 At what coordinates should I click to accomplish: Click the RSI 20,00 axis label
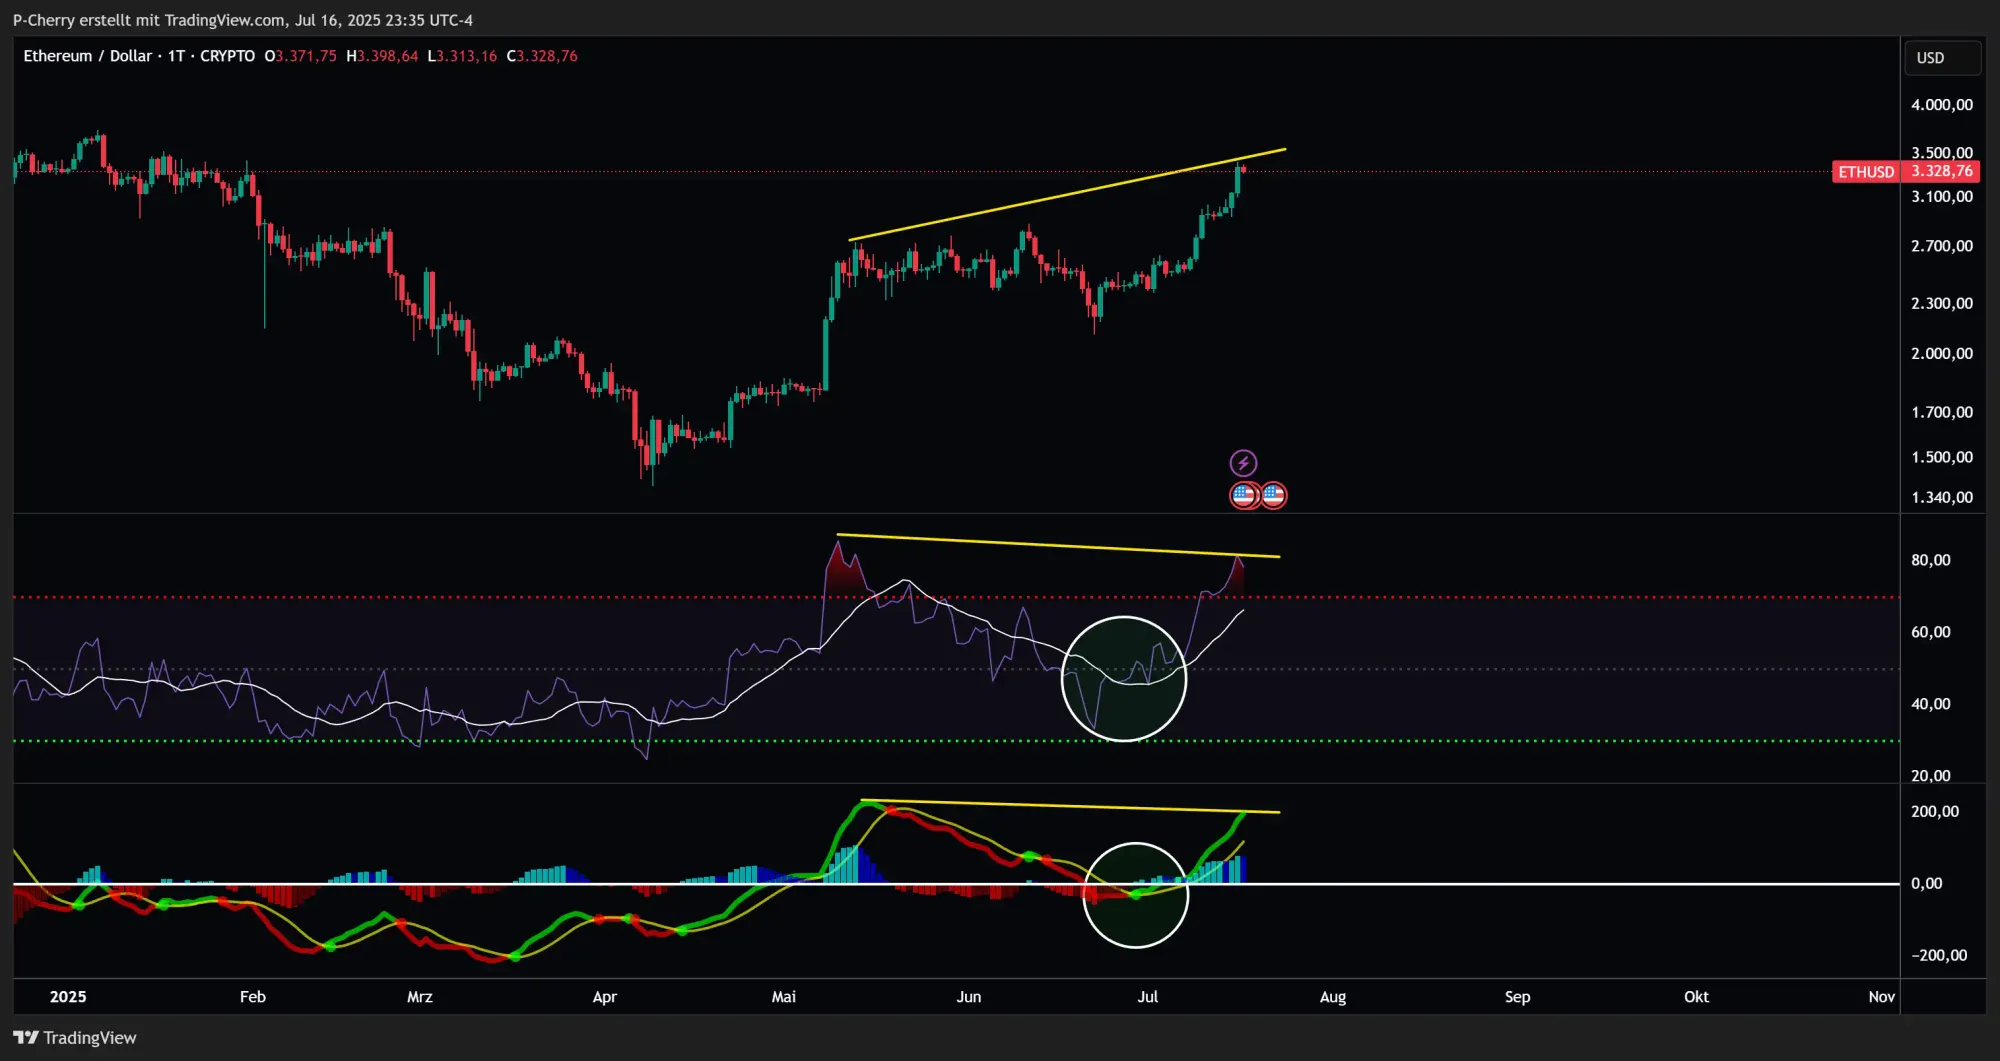point(1930,776)
